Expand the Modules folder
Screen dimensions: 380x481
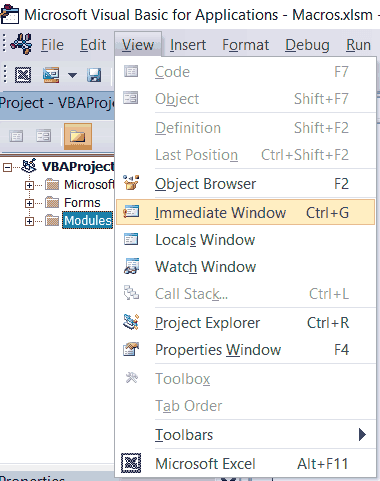(29, 221)
